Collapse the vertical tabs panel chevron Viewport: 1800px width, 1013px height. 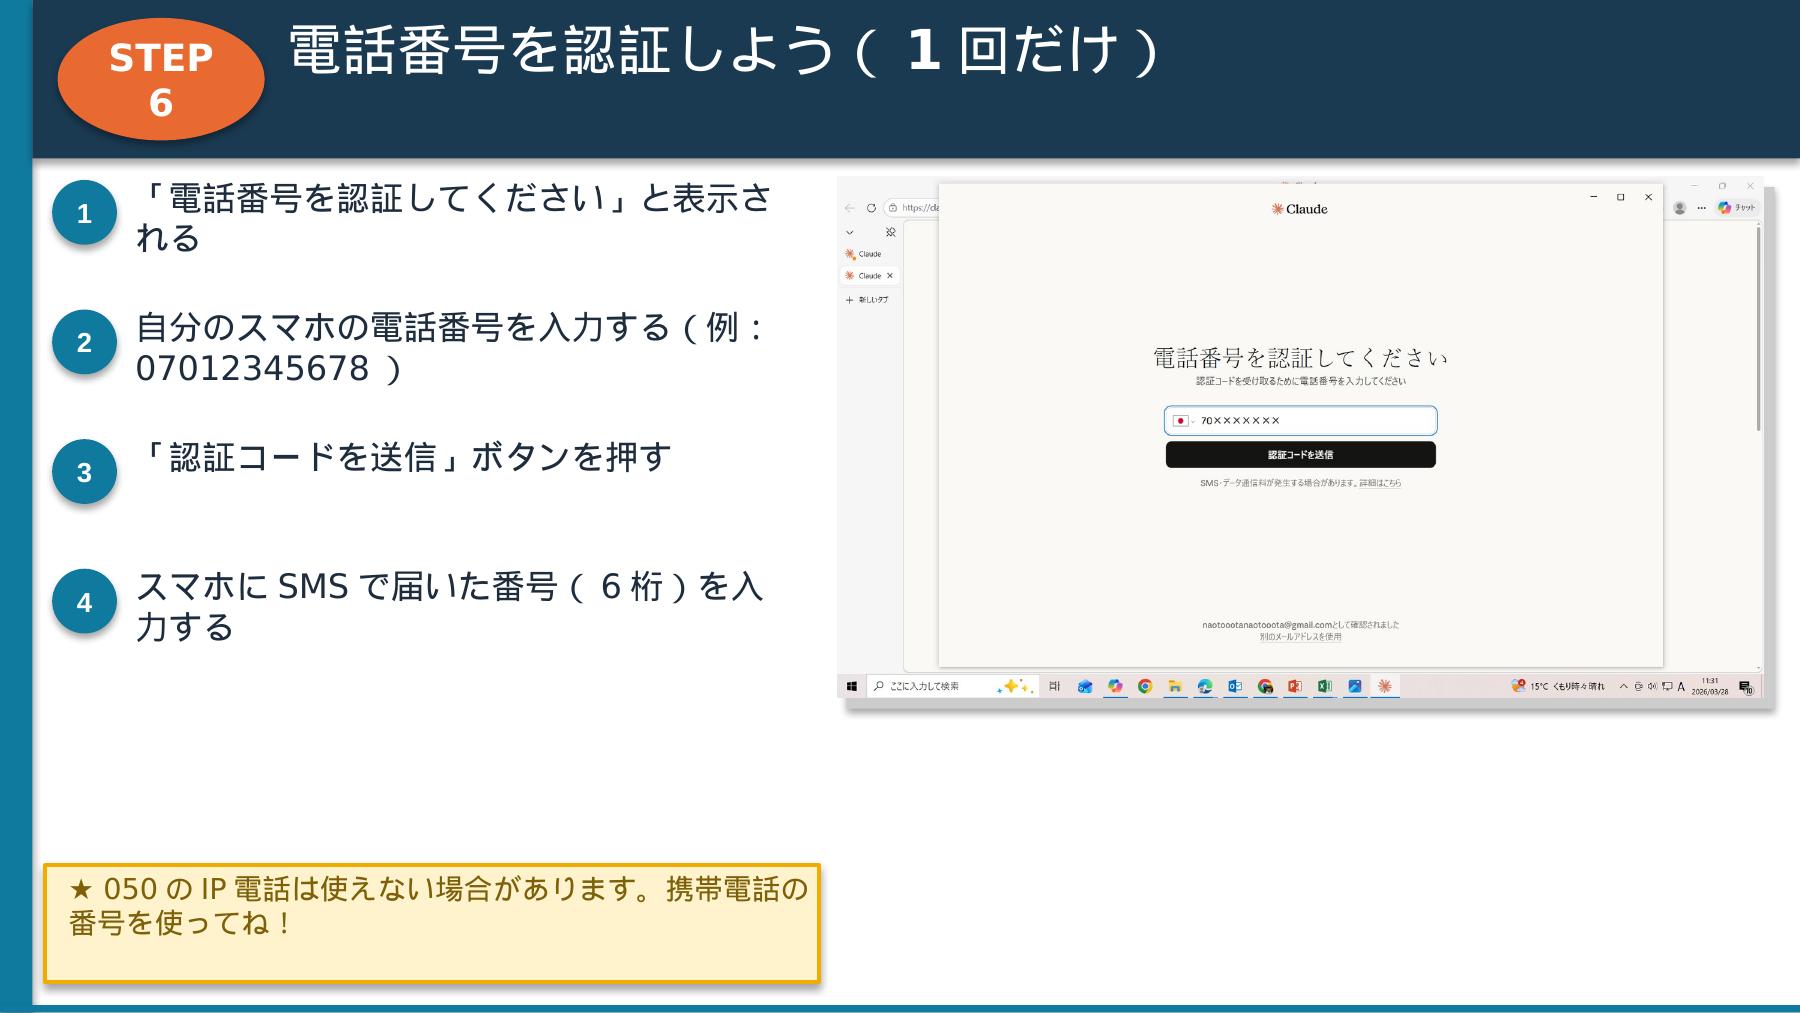coord(850,232)
